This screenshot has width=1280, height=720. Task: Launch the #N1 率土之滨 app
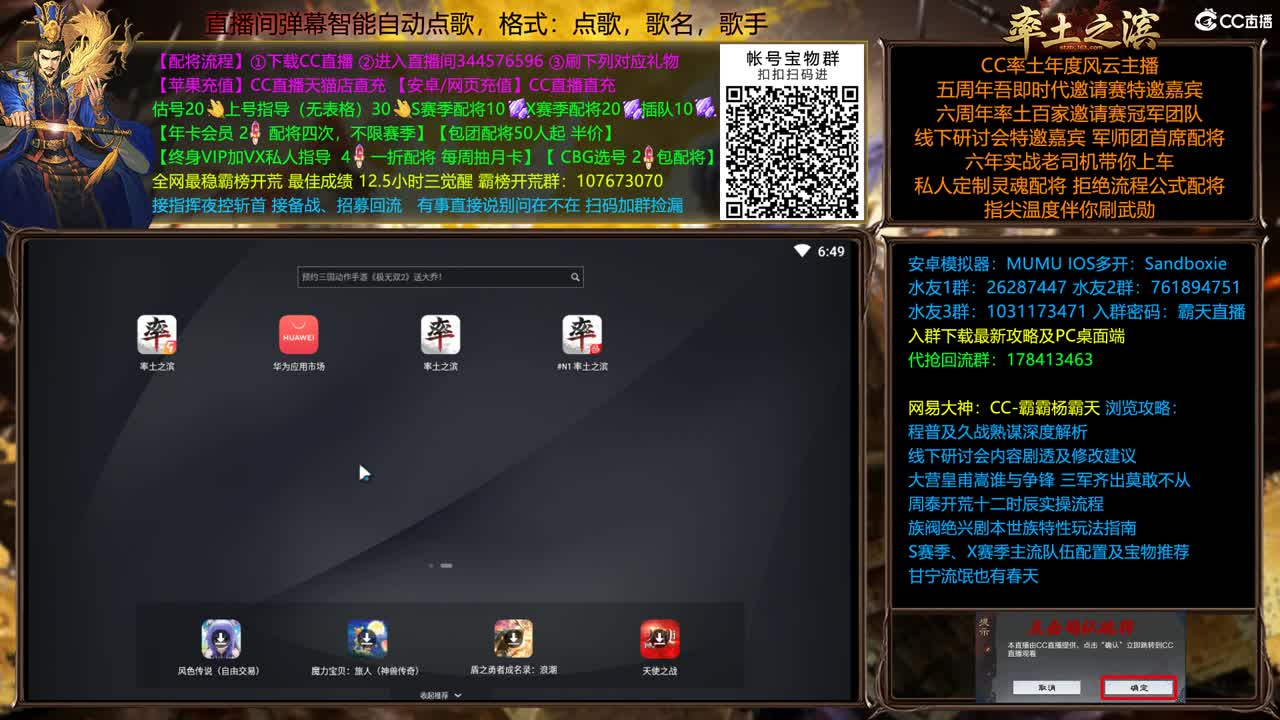(x=582, y=335)
